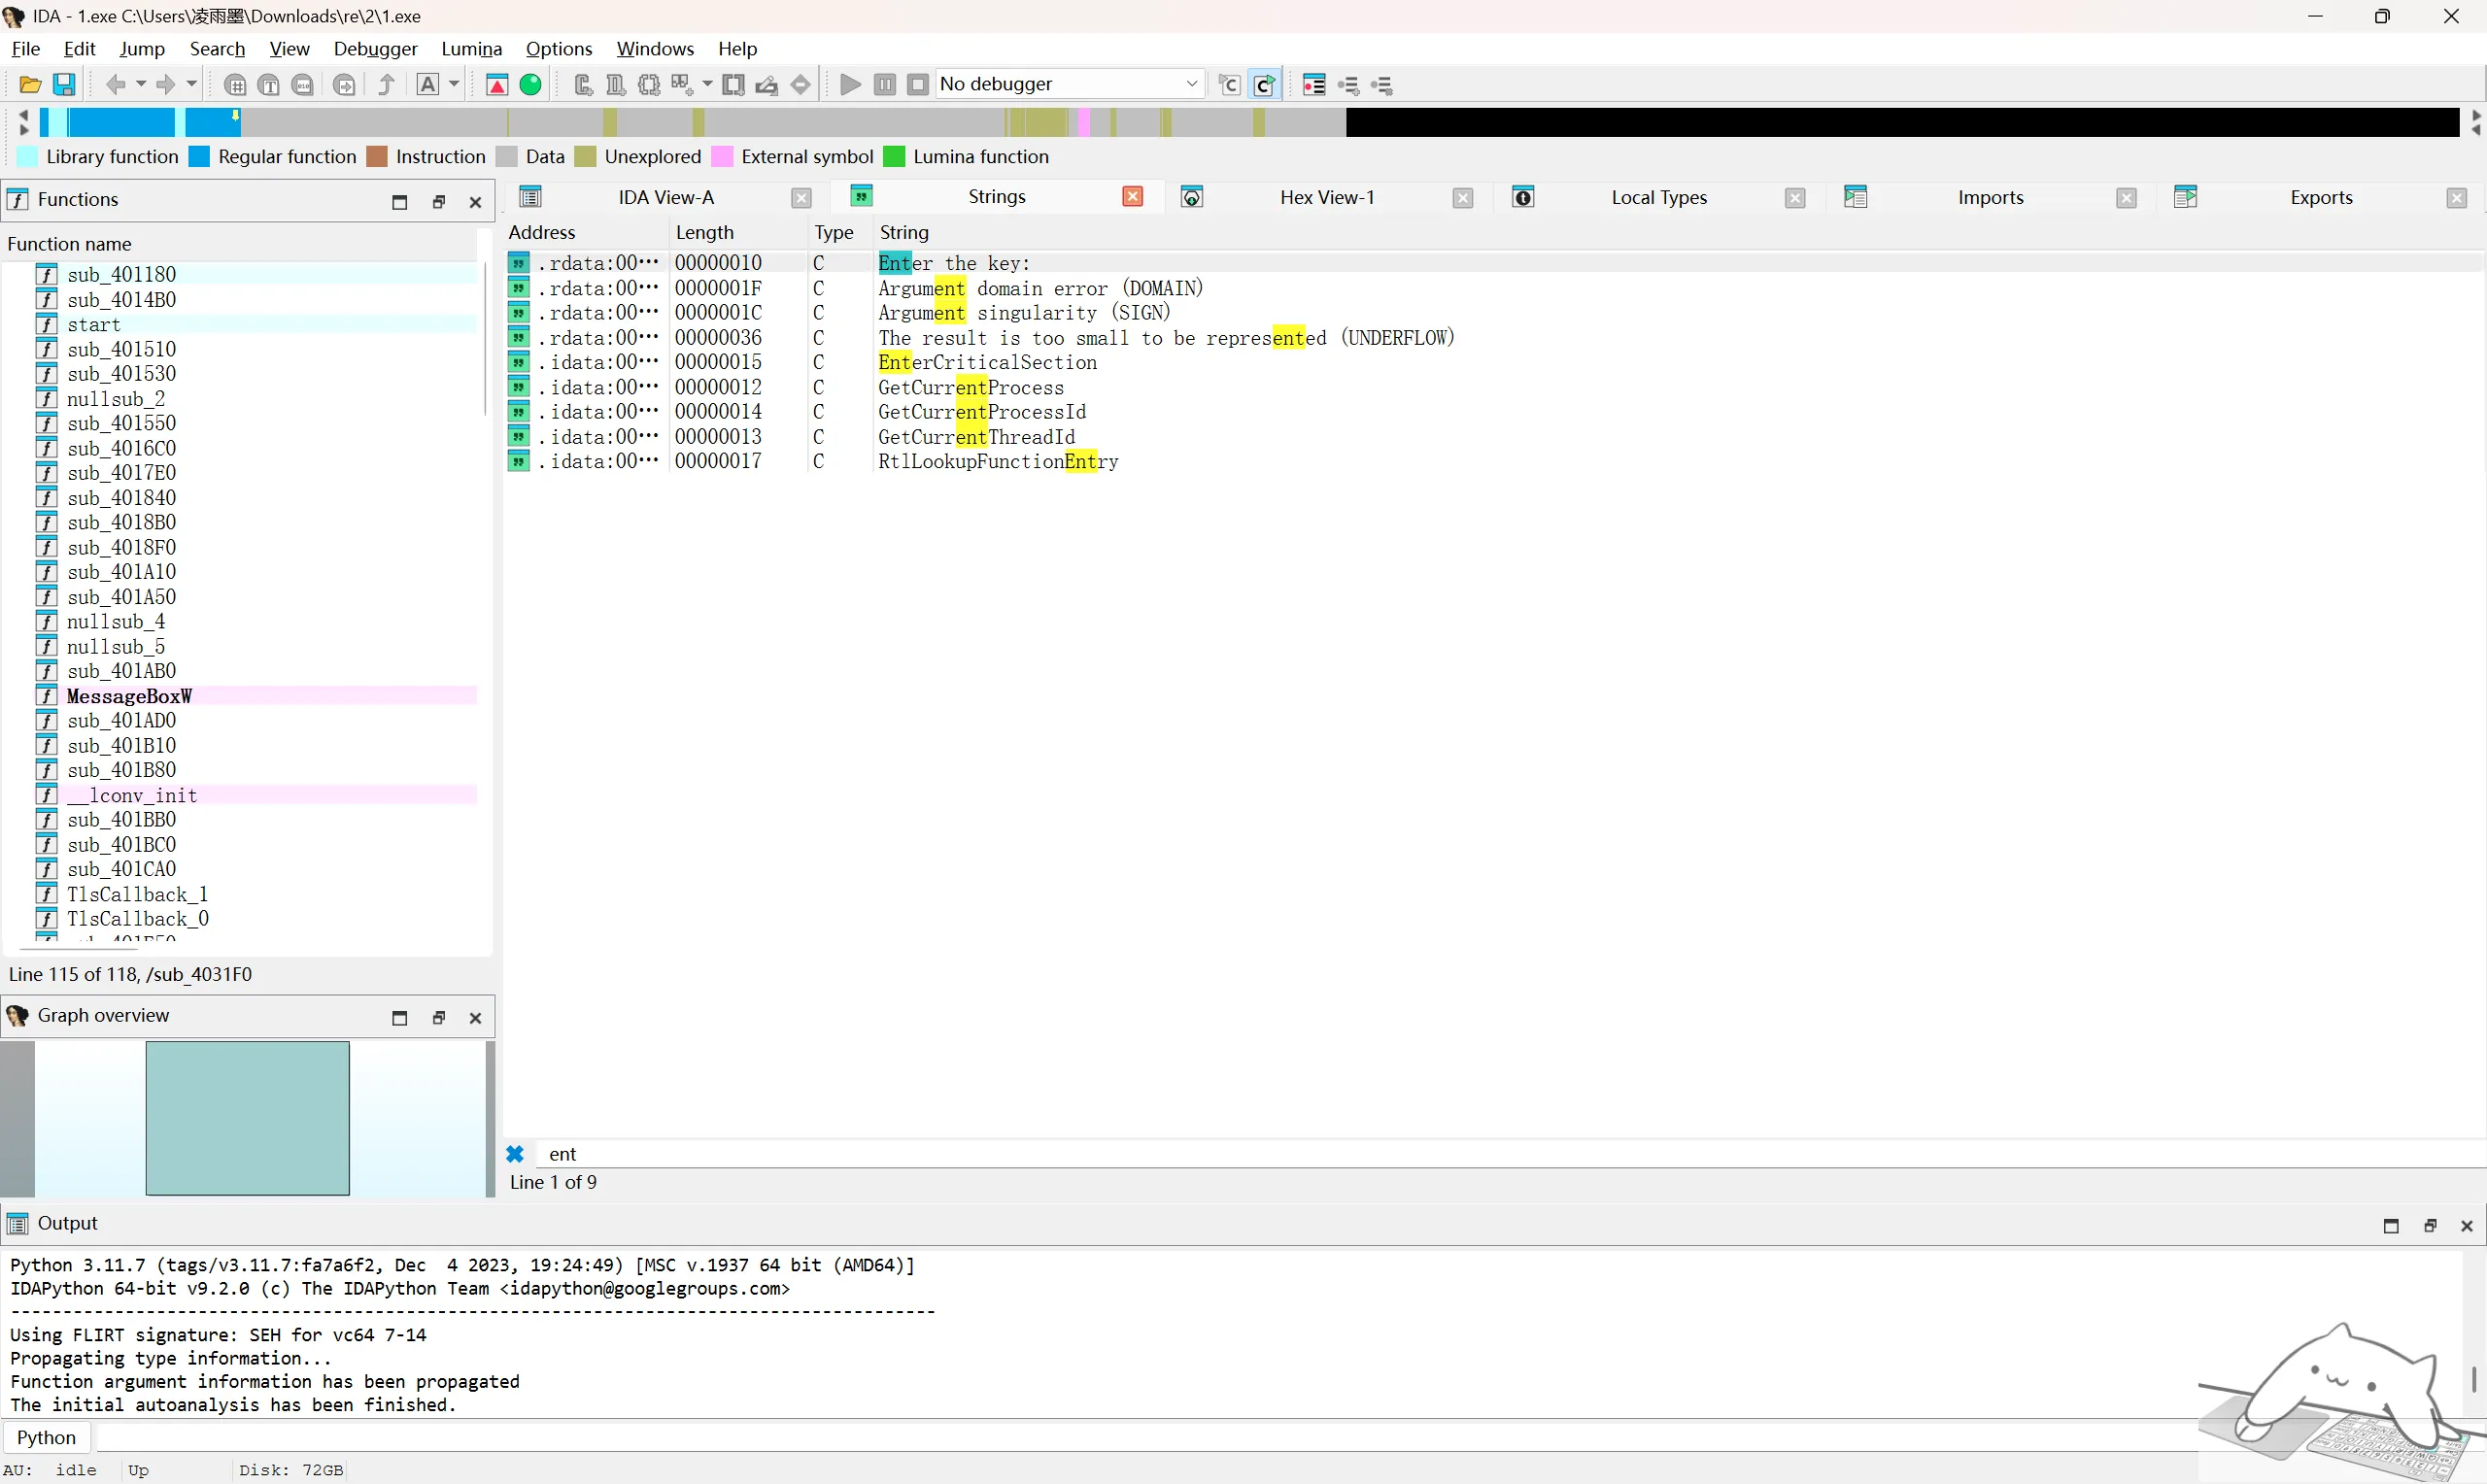This screenshot has height=1484, width=2487.
Task: Sort strings by the Length column header
Action: (738, 232)
